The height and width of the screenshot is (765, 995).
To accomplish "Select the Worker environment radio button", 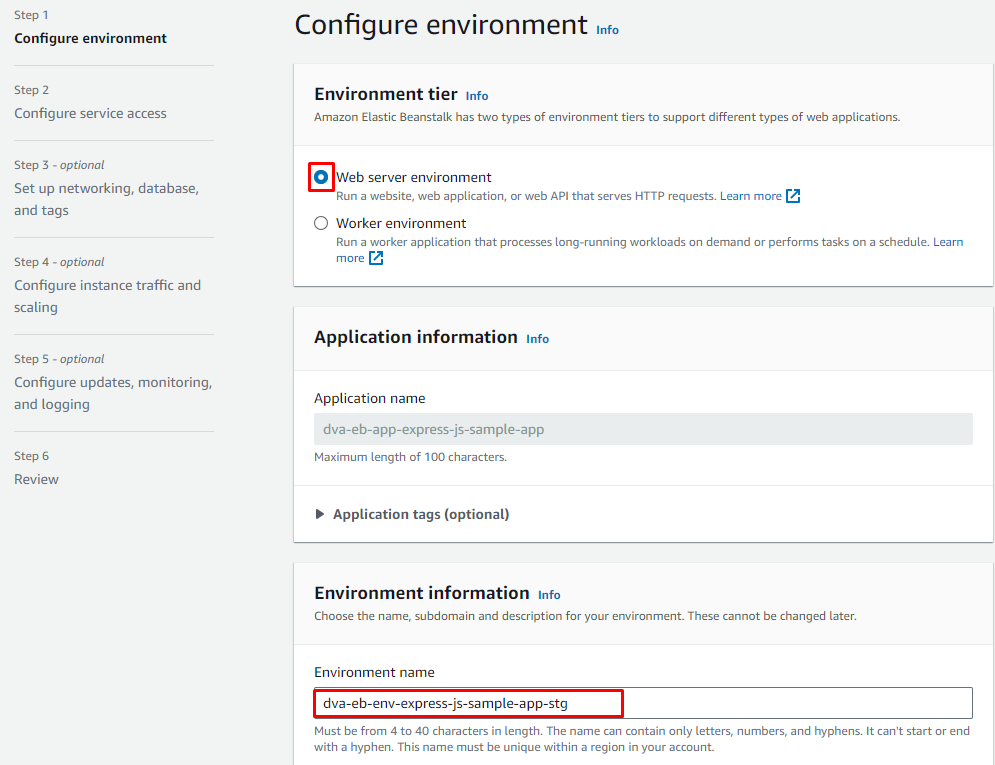I will click(321, 223).
